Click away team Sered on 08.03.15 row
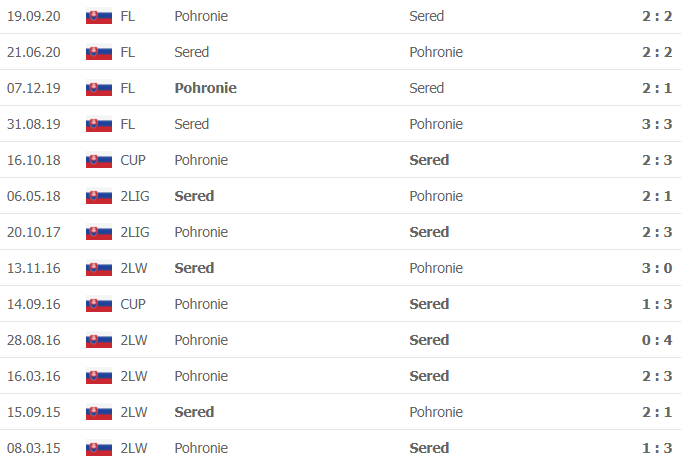This screenshot has width=681, height=462. pos(429,448)
